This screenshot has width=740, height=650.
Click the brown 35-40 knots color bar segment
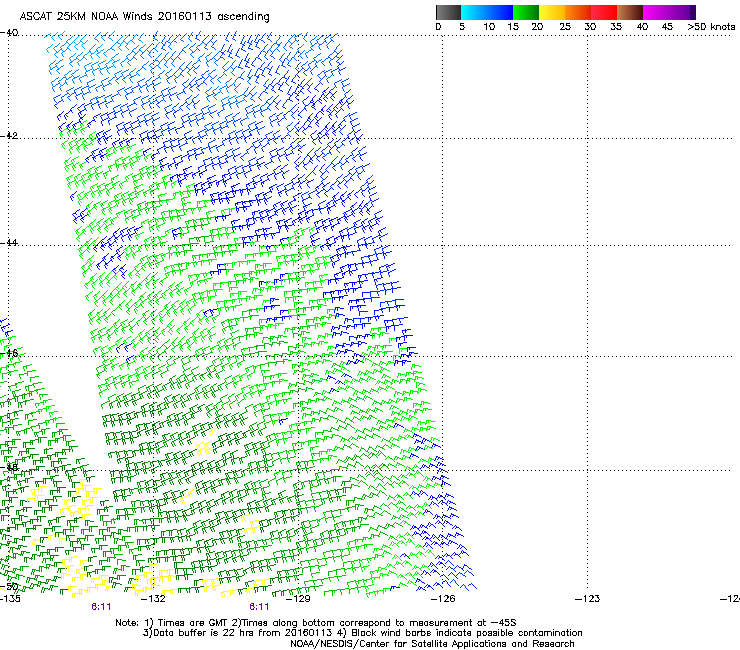[x=630, y=12]
